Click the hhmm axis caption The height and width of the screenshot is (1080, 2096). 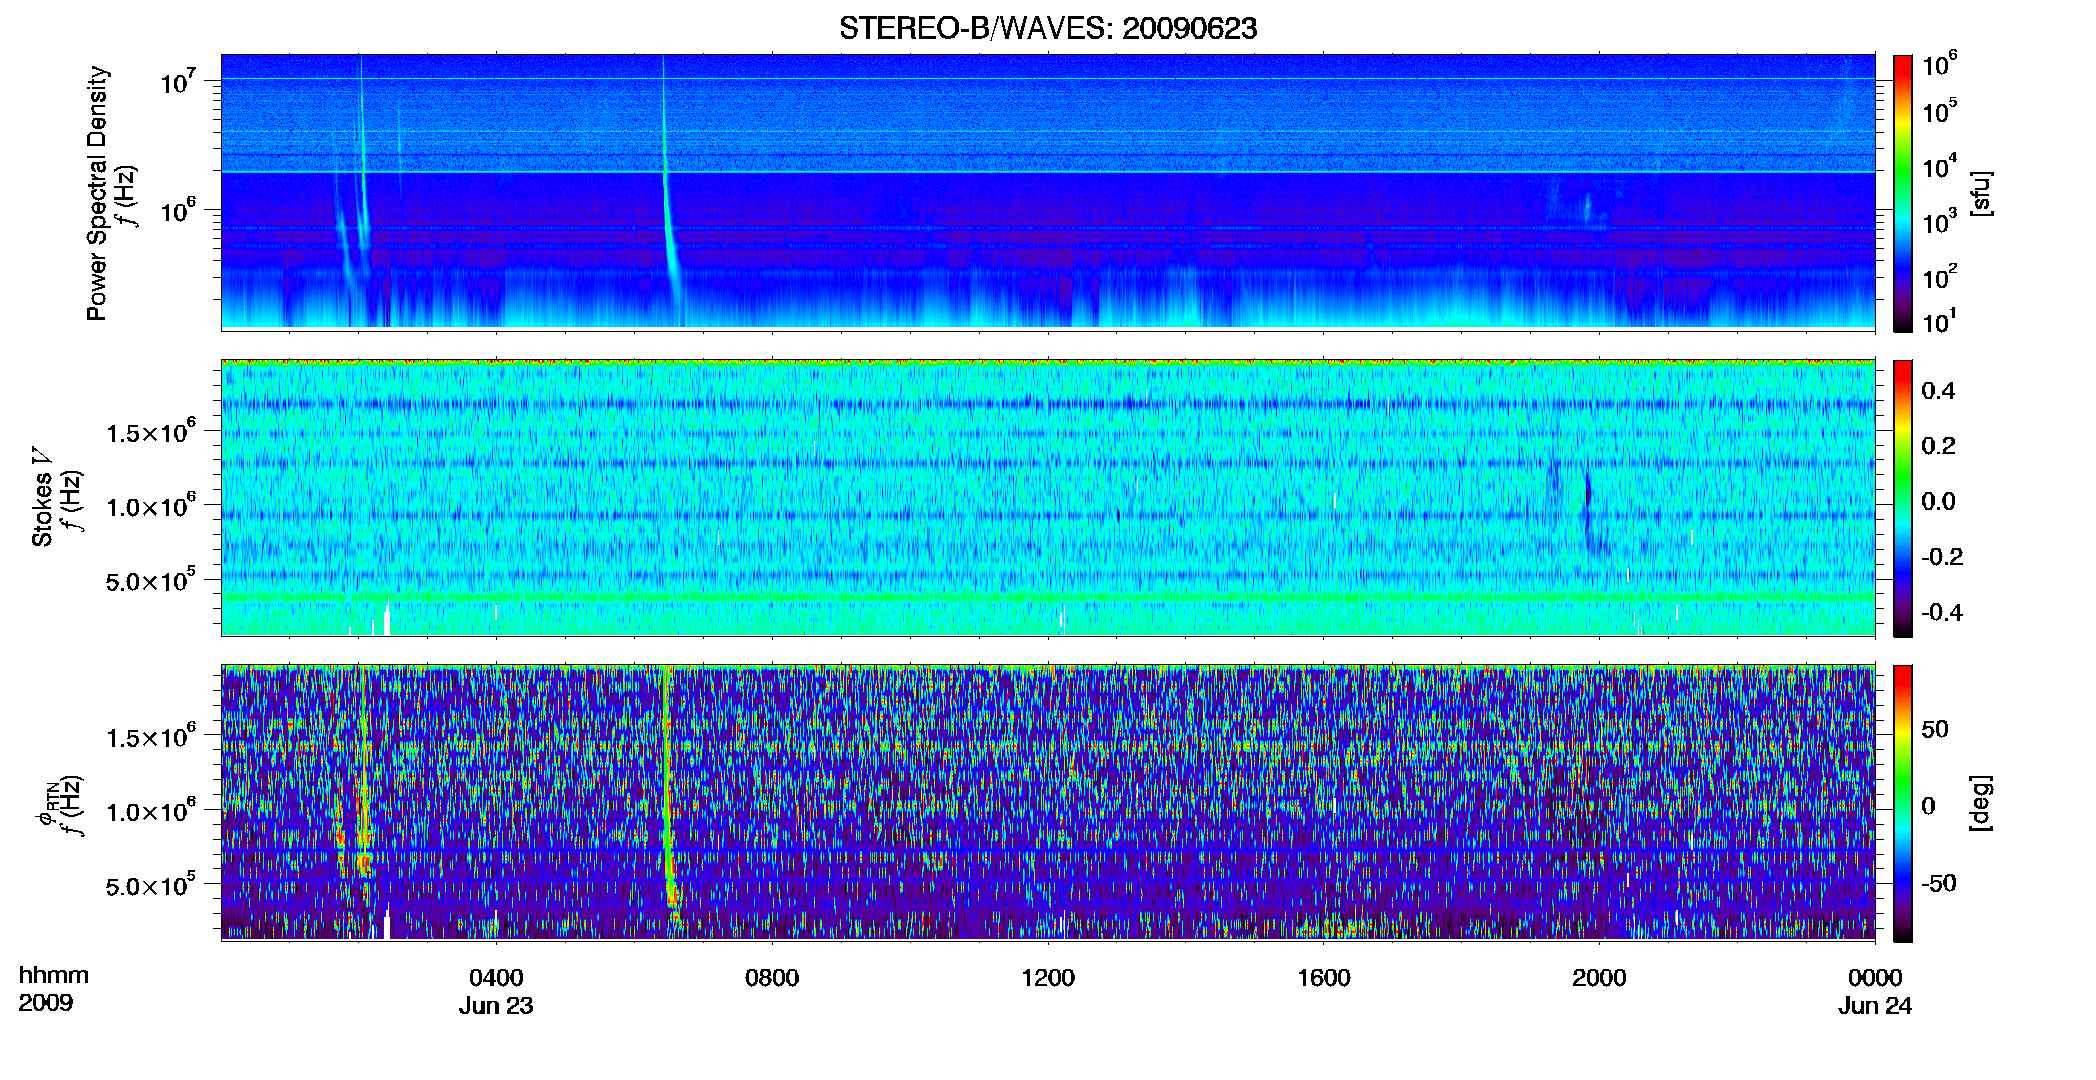point(54,975)
